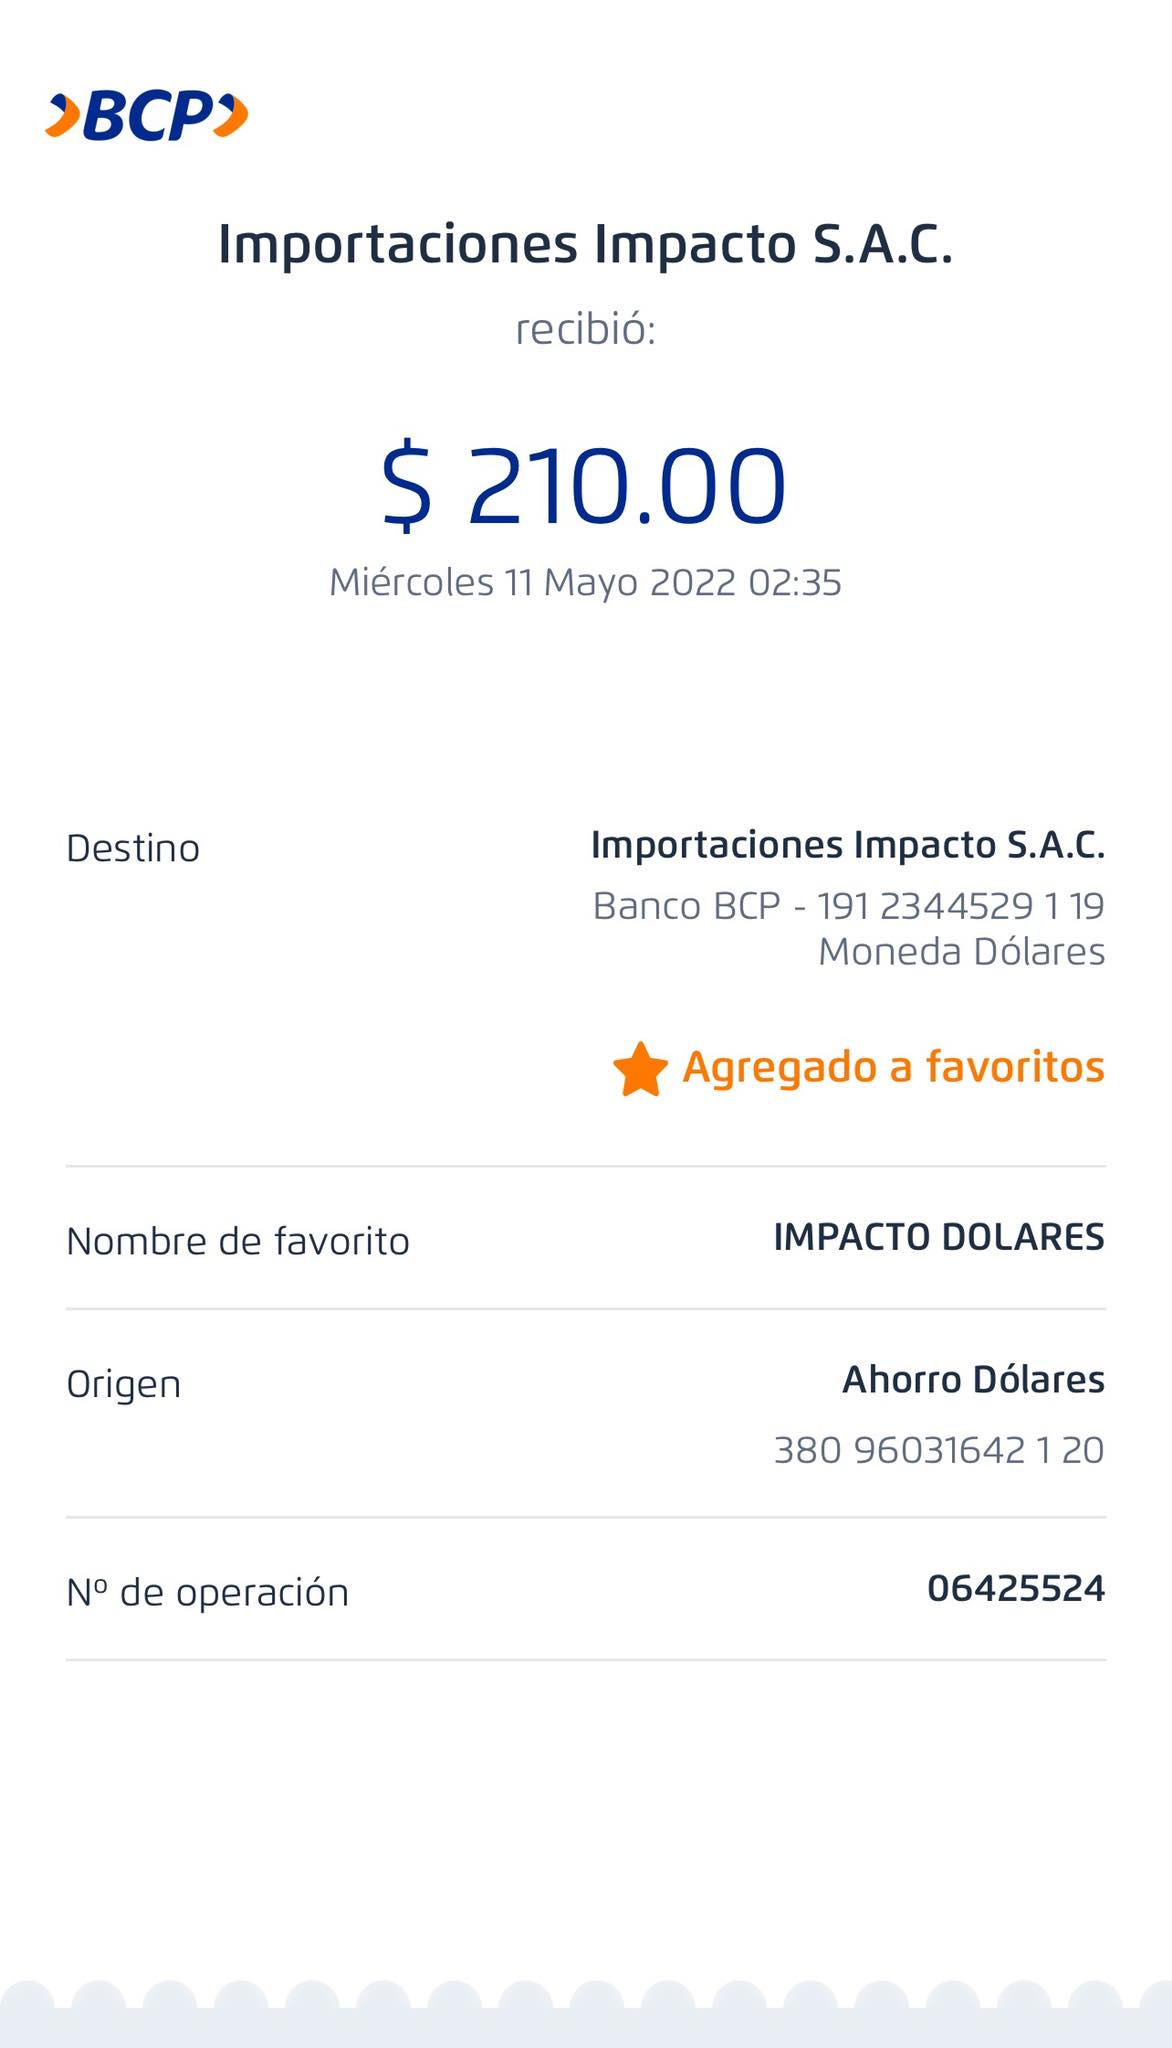Screen dimensions: 1172x2048
Task: Select the Importaciones Impacto S.A.C. title
Action: [585, 245]
